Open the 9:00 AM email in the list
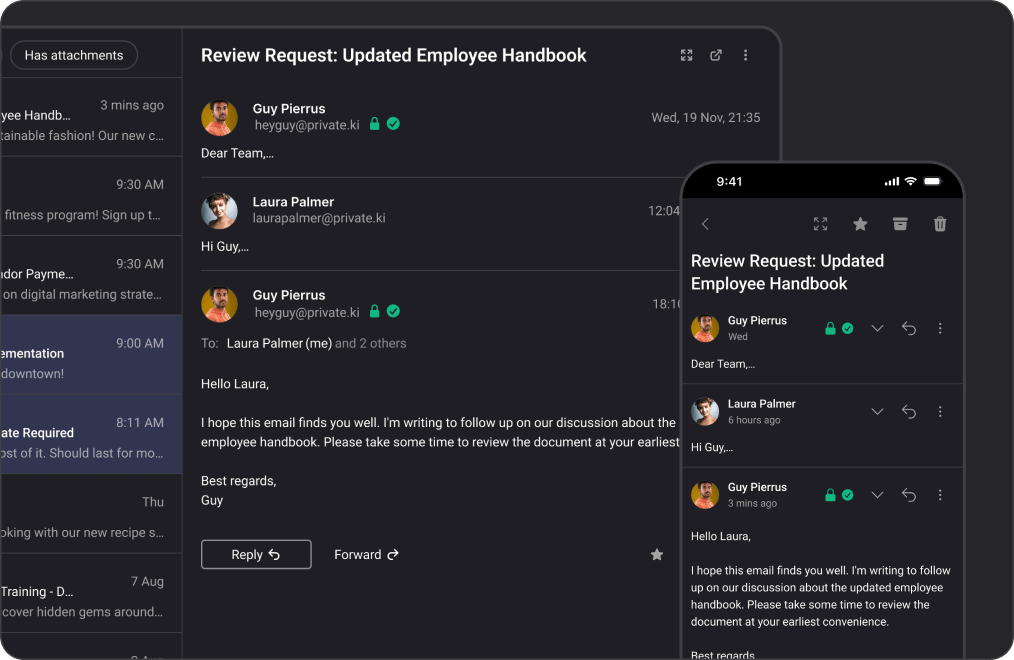This screenshot has height=660, width=1014. (91, 356)
